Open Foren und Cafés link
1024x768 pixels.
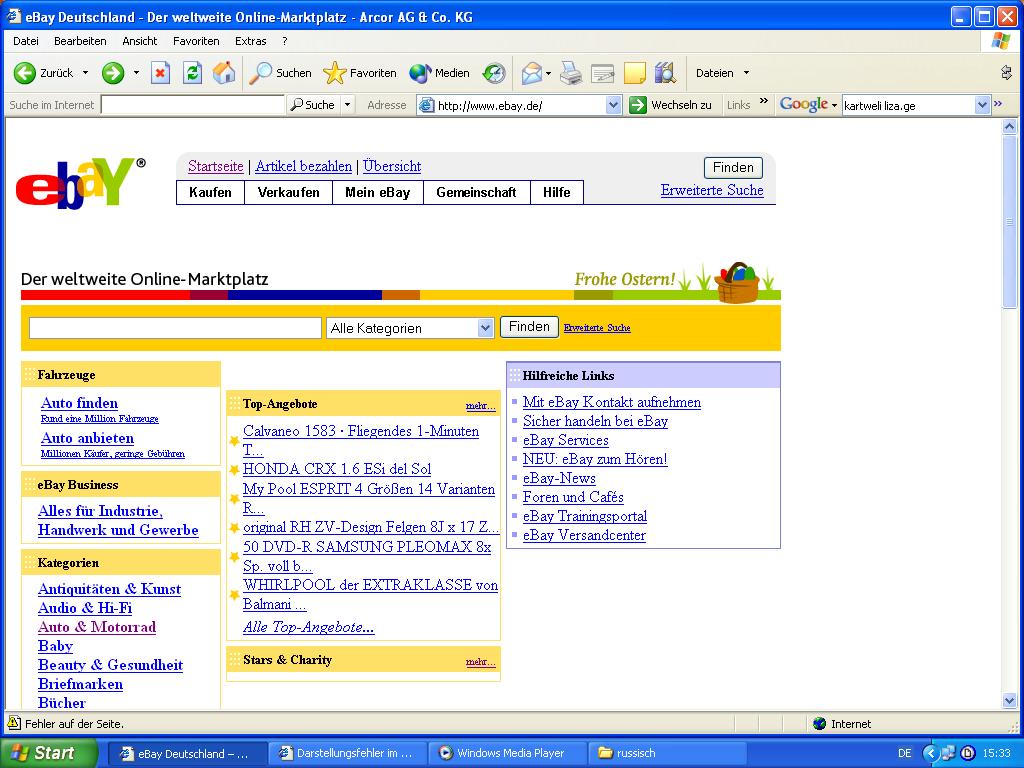pyautogui.click(x=573, y=497)
